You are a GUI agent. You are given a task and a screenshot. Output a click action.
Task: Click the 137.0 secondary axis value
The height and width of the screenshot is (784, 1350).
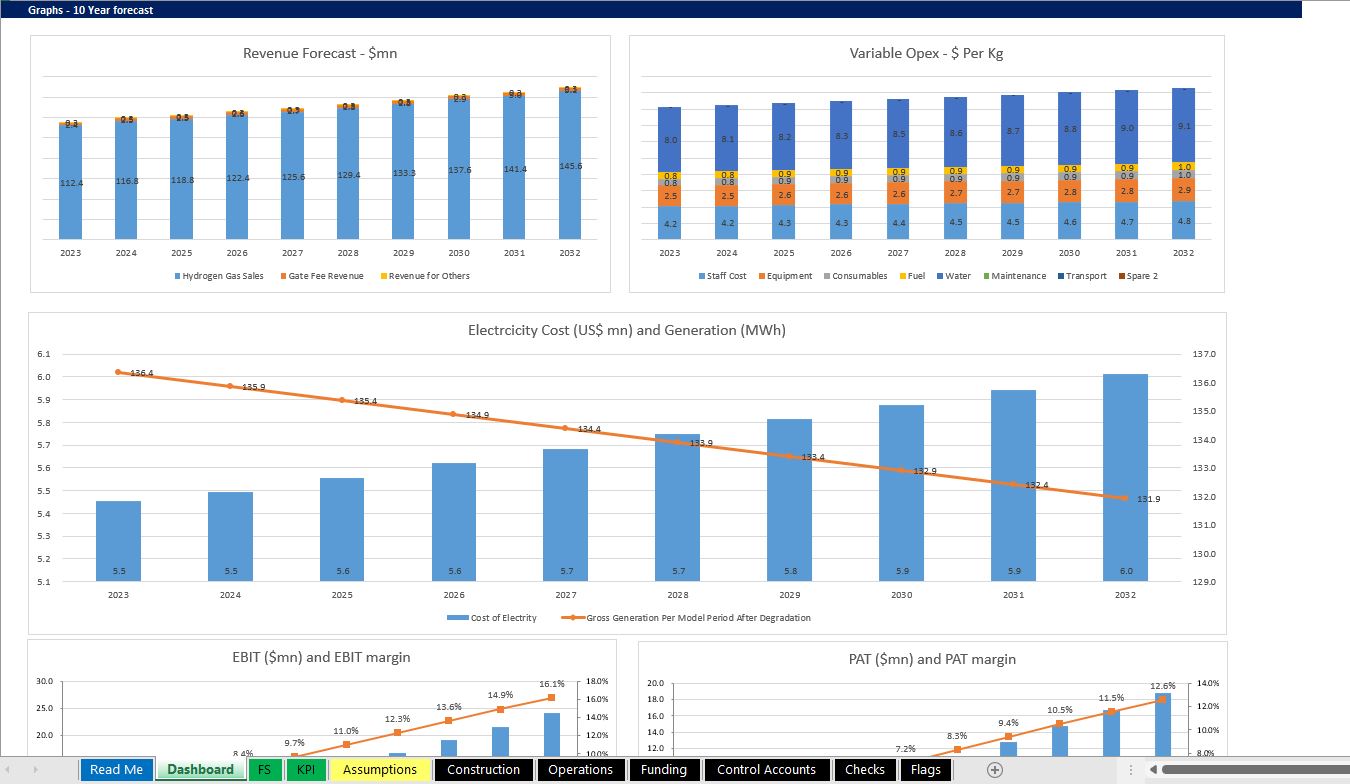pyautogui.click(x=1204, y=354)
